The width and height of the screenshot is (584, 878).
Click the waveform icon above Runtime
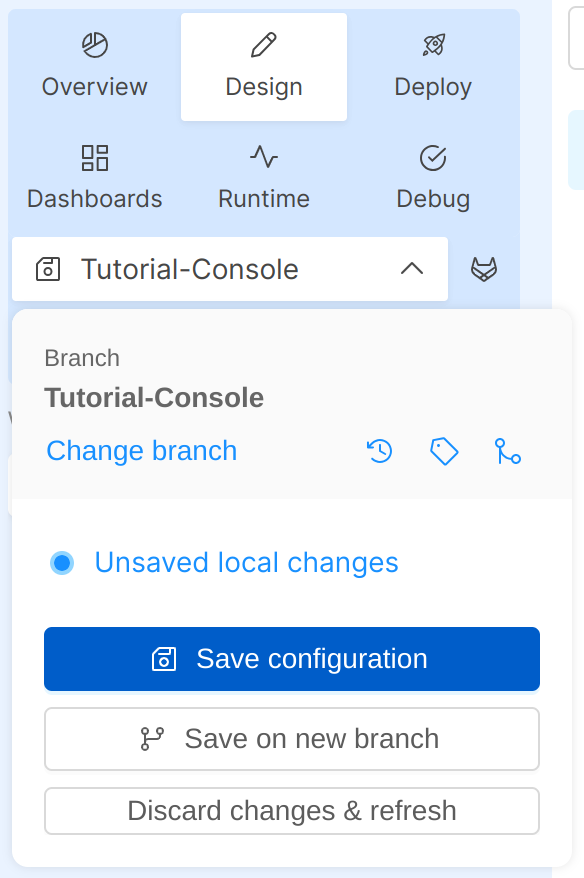263,156
